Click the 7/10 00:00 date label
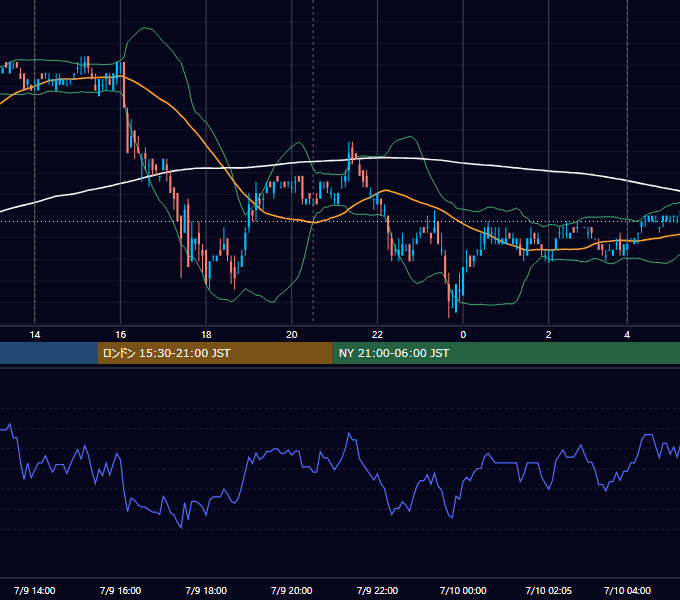This screenshot has height=600, width=680. 463,590
